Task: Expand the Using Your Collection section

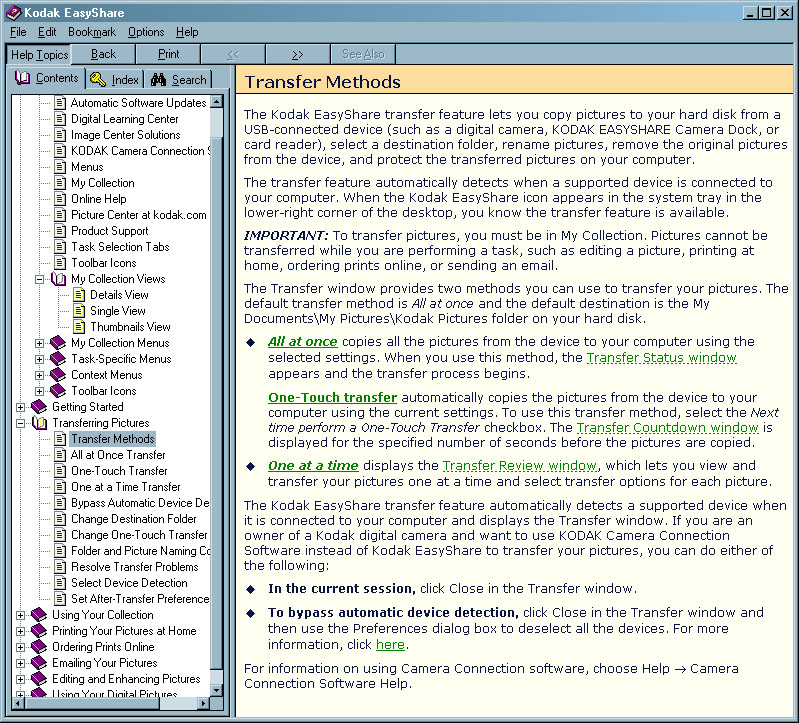Action: pyautogui.click(x=21, y=615)
